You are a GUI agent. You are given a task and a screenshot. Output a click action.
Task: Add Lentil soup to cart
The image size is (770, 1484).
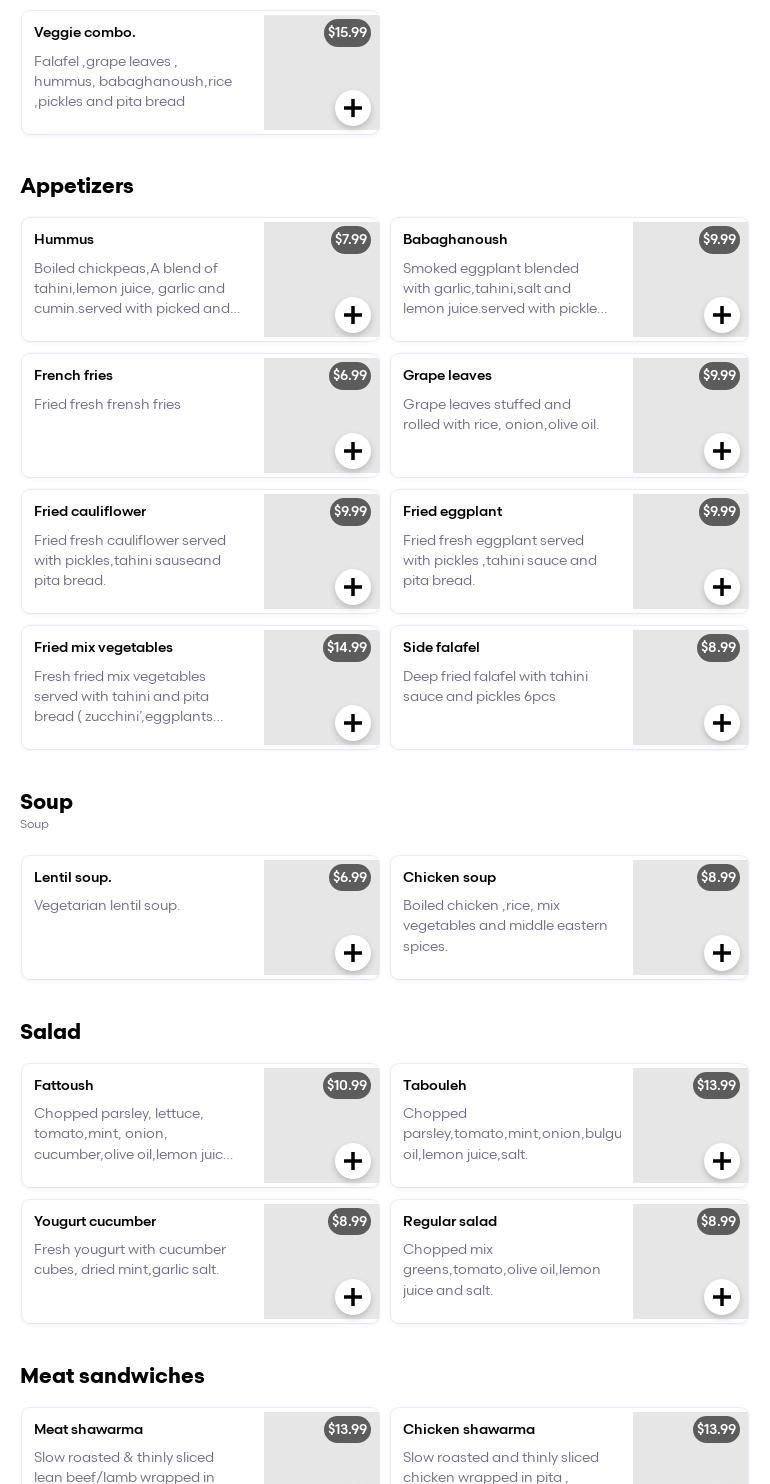pos(353,953)
